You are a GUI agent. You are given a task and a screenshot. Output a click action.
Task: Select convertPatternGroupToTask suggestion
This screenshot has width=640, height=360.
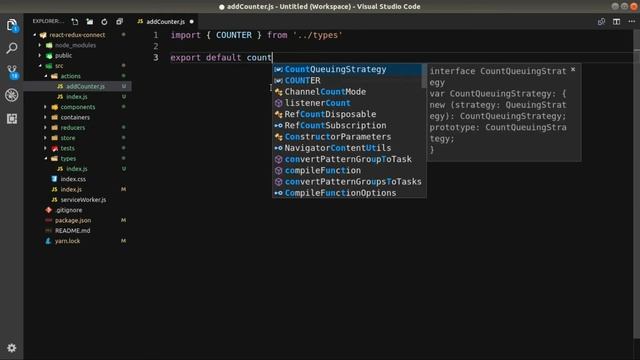(x=347, y=159)
